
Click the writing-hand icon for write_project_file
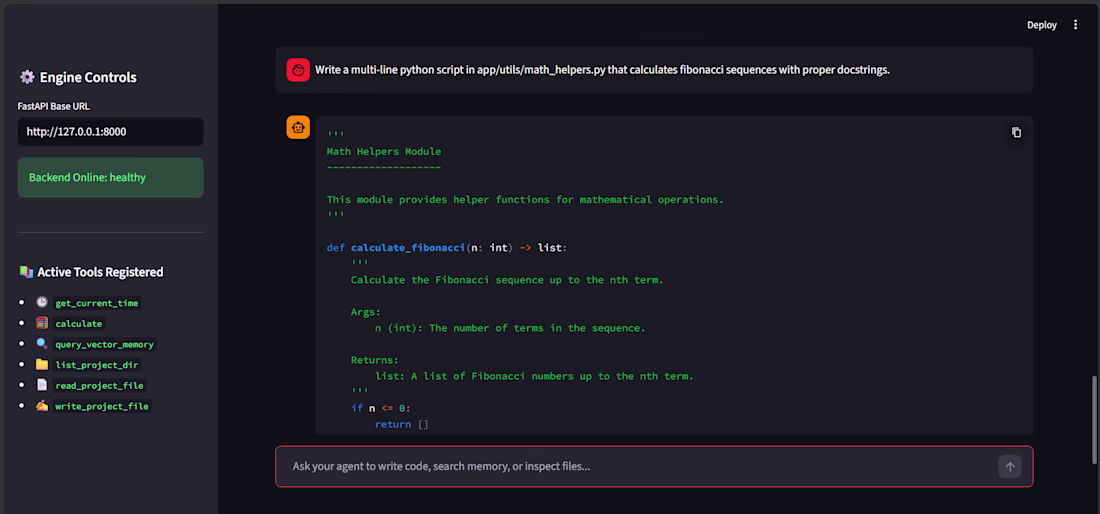tap(42, 405)
